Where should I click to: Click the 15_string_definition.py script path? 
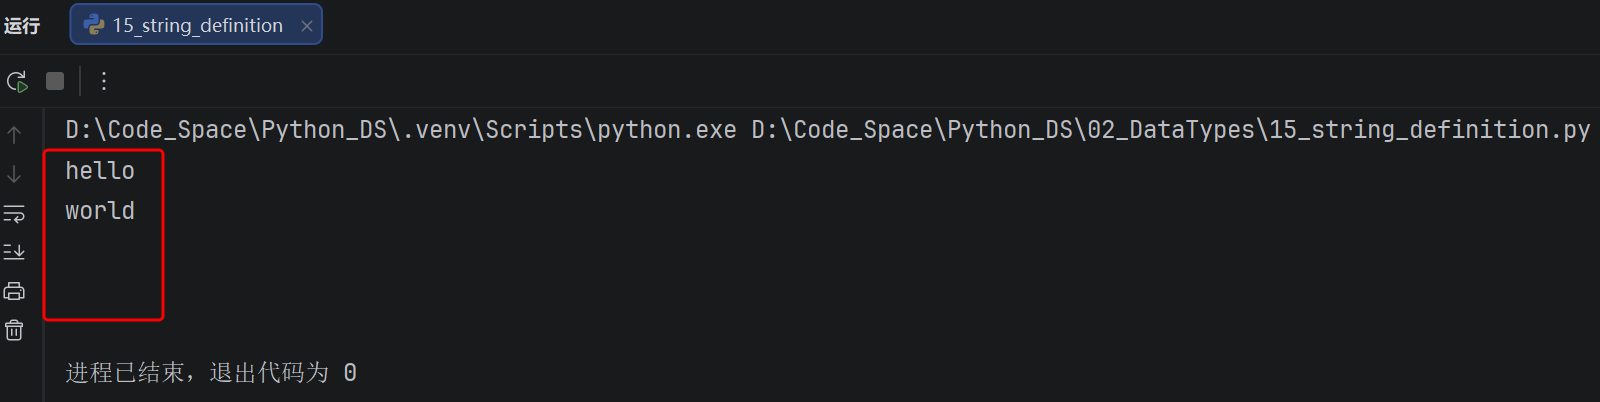(x=1171, y=130)
